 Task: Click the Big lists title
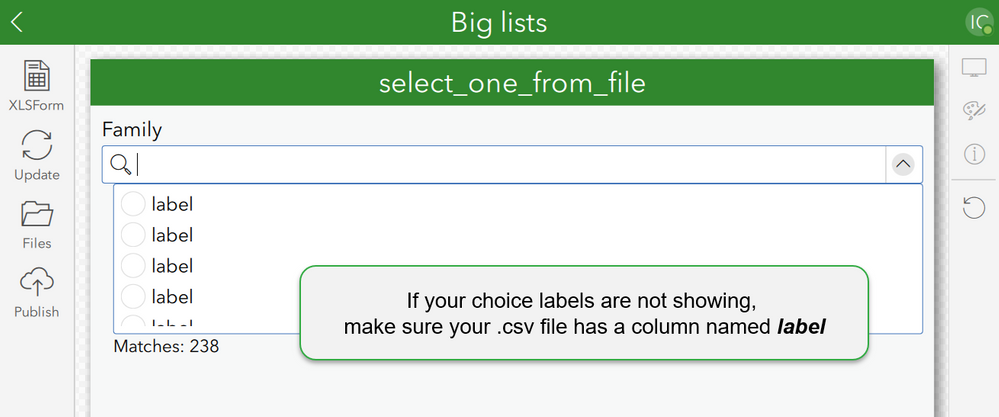tap(499, 22)
